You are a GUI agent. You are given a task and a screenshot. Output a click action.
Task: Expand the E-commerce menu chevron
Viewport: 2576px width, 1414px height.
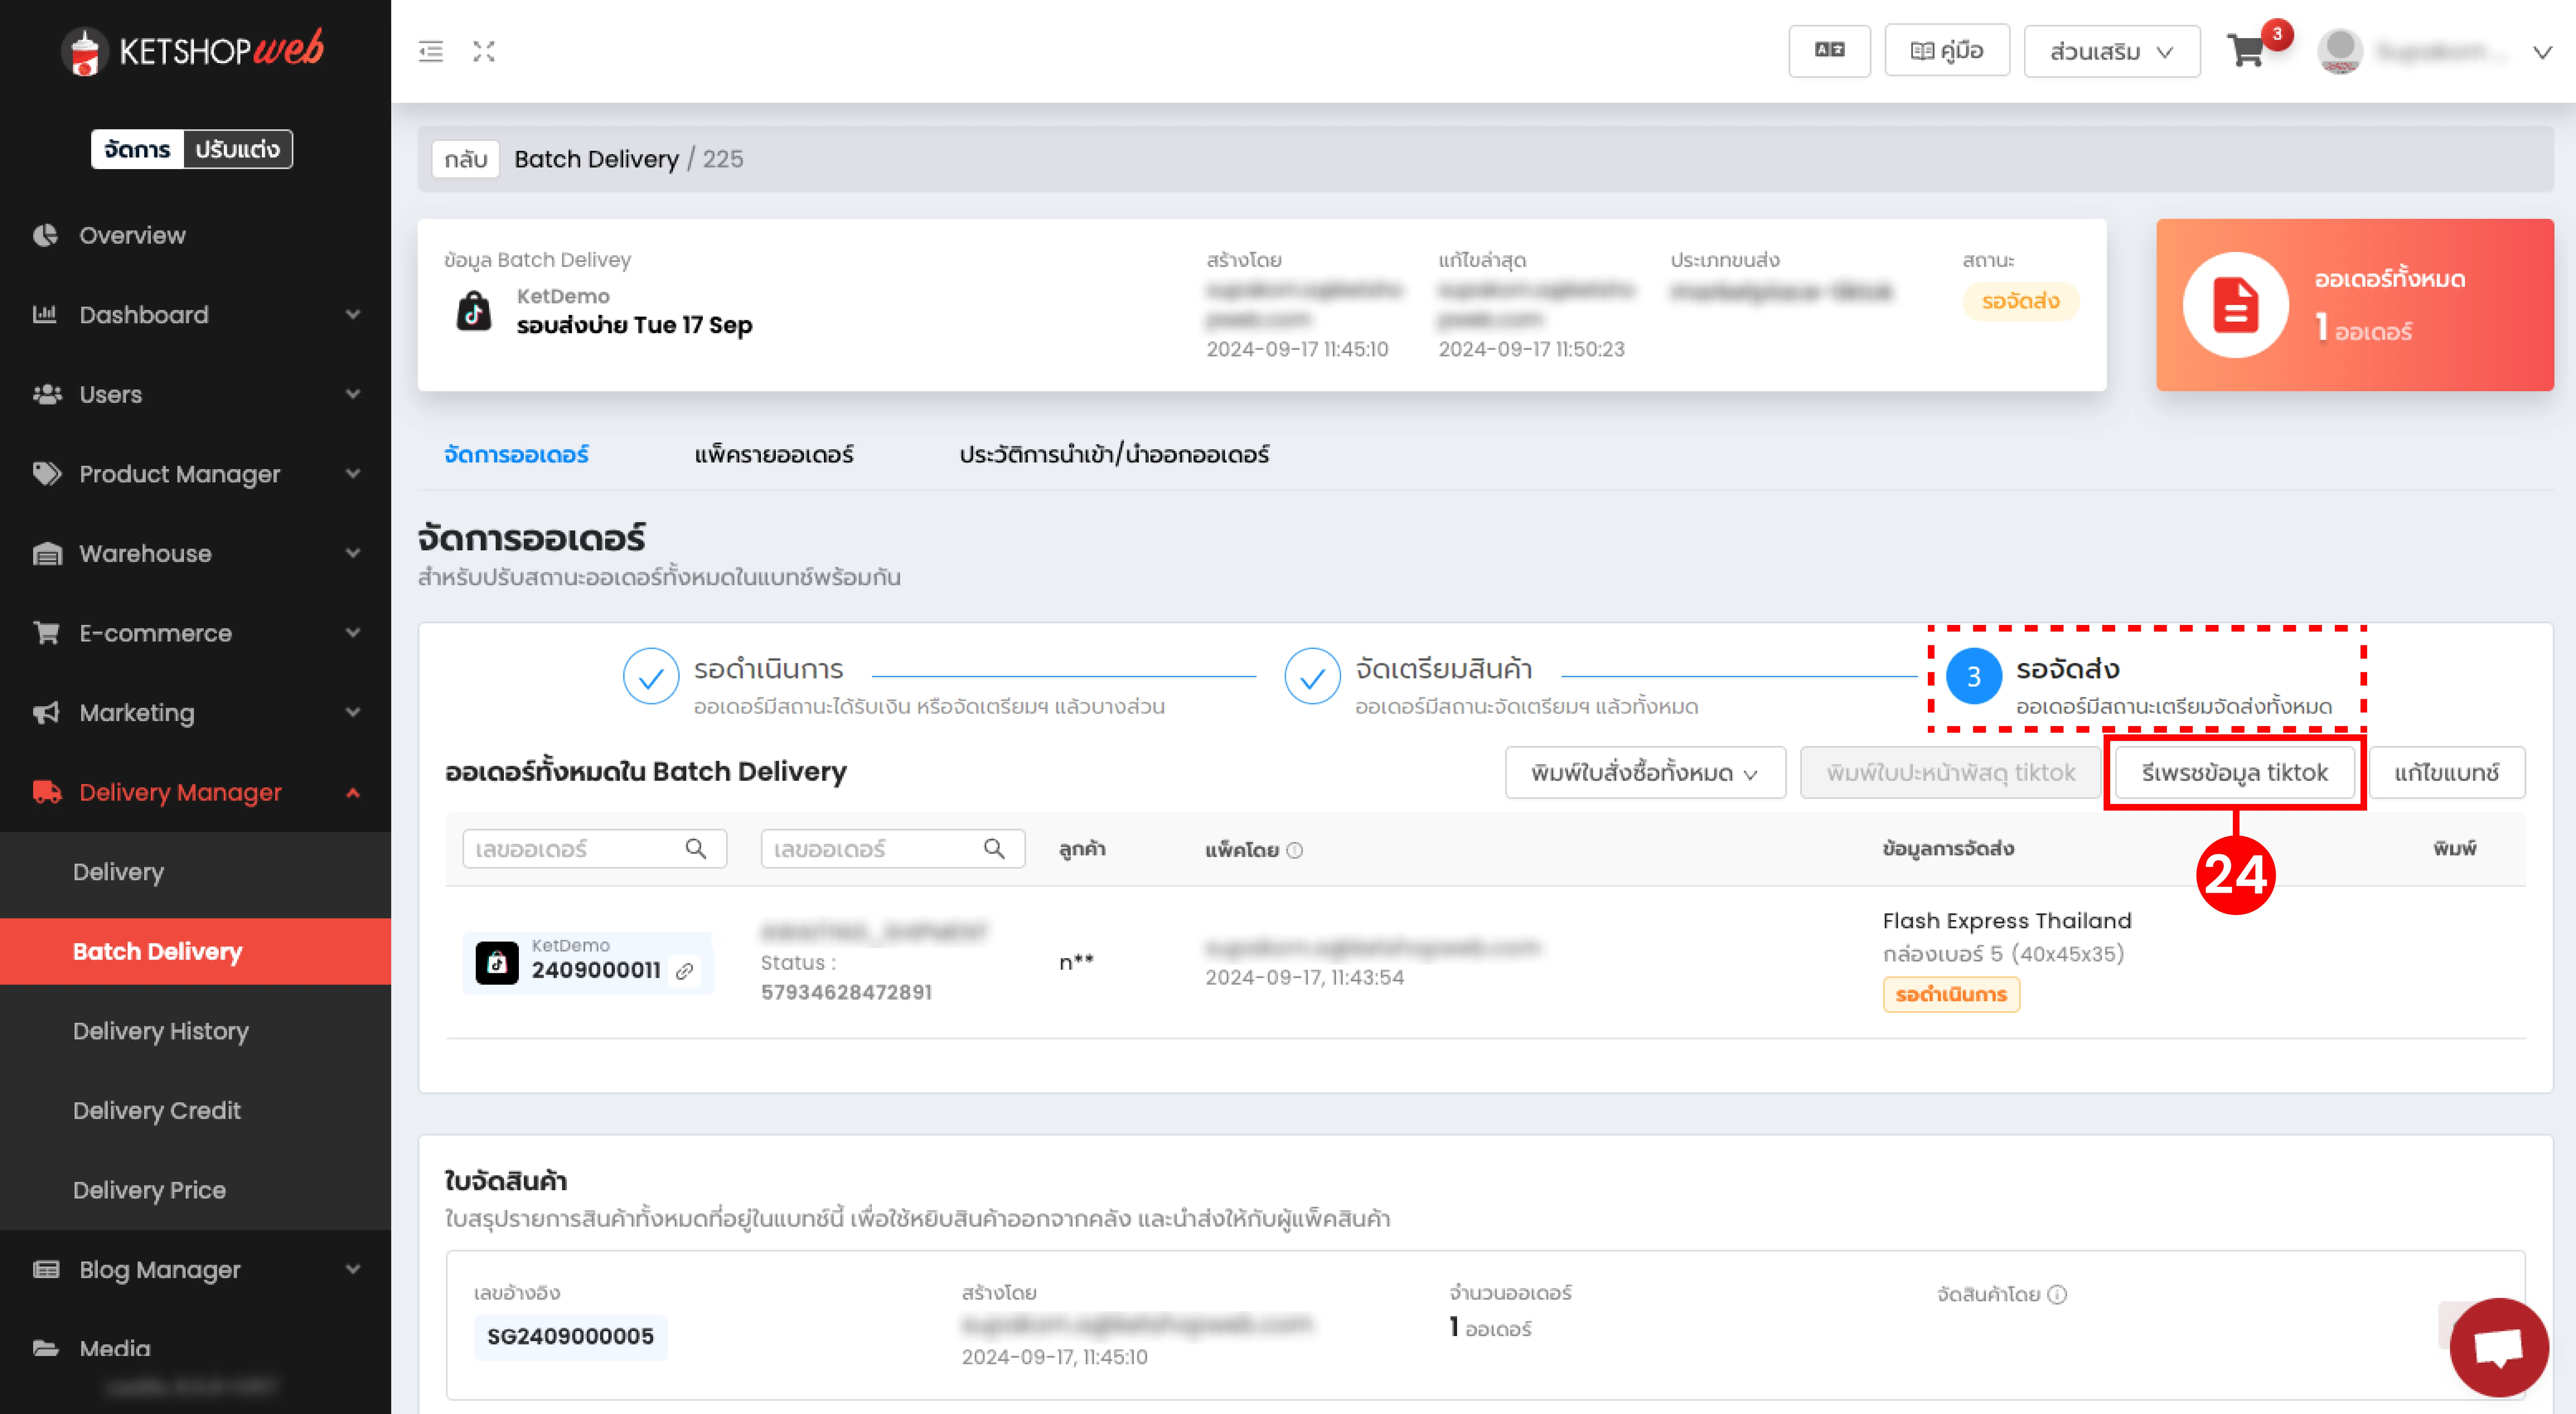[x=353, y=632]
